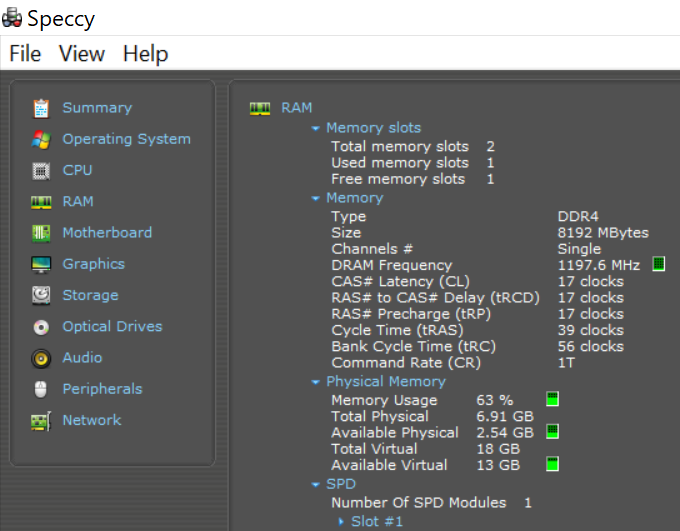Click the green graph icon beside Memory Usage
Viewport: 680px width, 531px height.
point(552,399)
